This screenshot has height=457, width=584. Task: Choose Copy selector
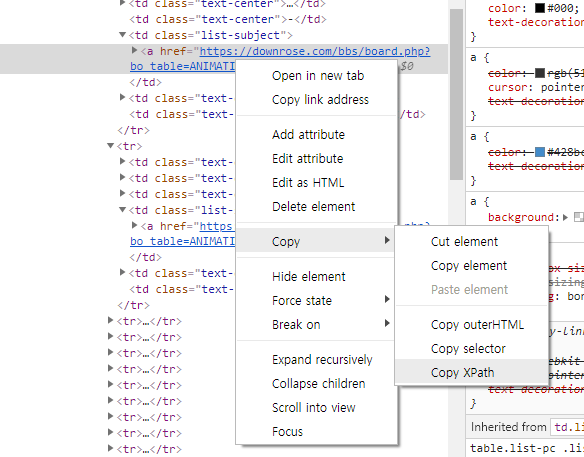[472, 349]
